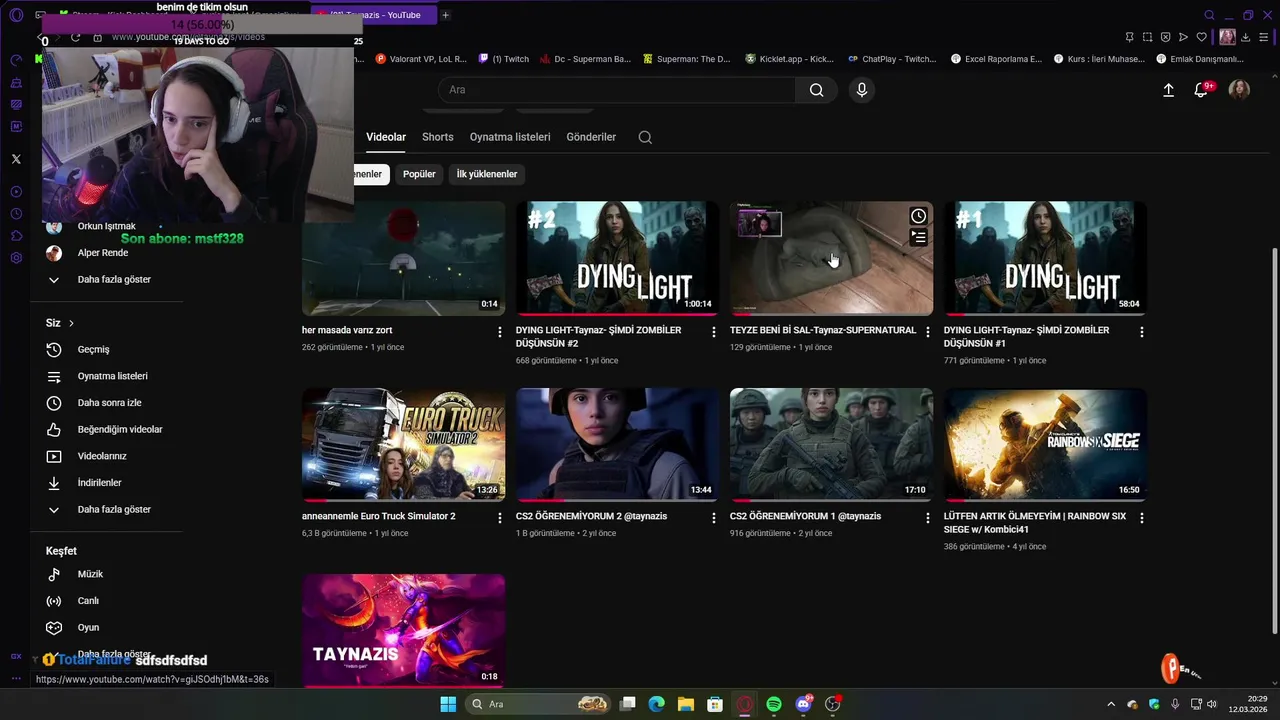This screenshot has width=1280, height=720.
Task: Open a new browser tab with plus icon
Action: [x=445, y=15]
